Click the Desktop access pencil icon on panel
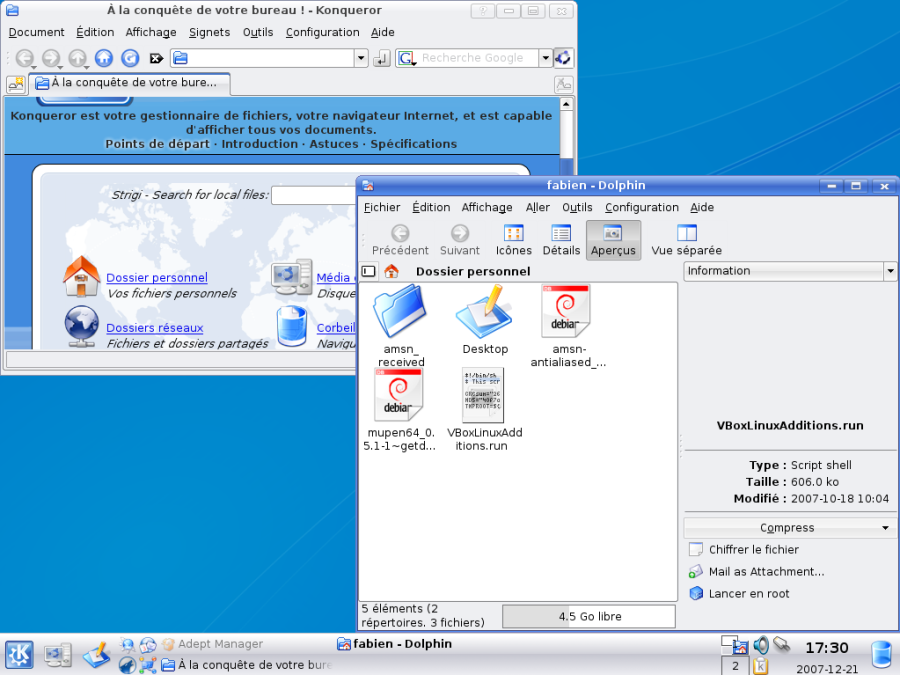The height and width of the screenshot is (675, 900). pyautogui.click(x=96, y=655)
